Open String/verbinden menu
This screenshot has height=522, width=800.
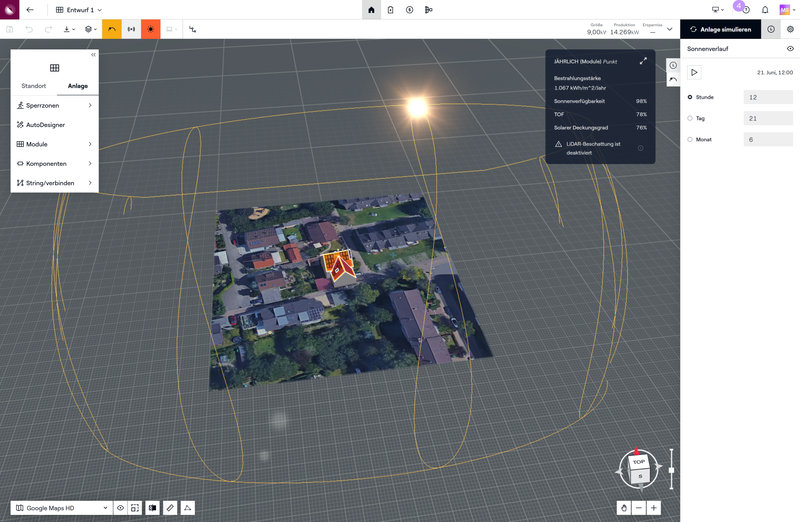pos(55,183)
